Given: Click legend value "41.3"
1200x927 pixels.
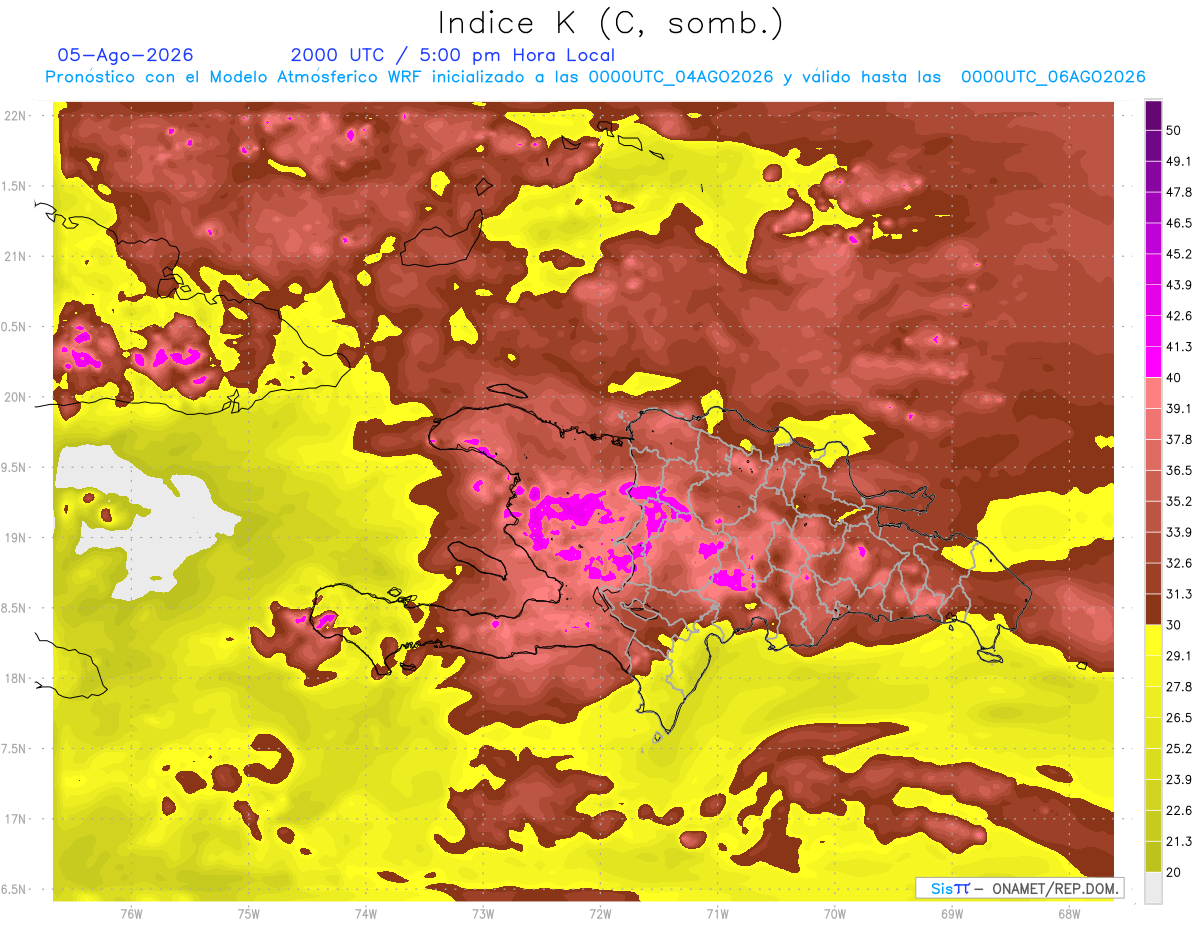Looking at the screenshot, I should coord(1178,347).
